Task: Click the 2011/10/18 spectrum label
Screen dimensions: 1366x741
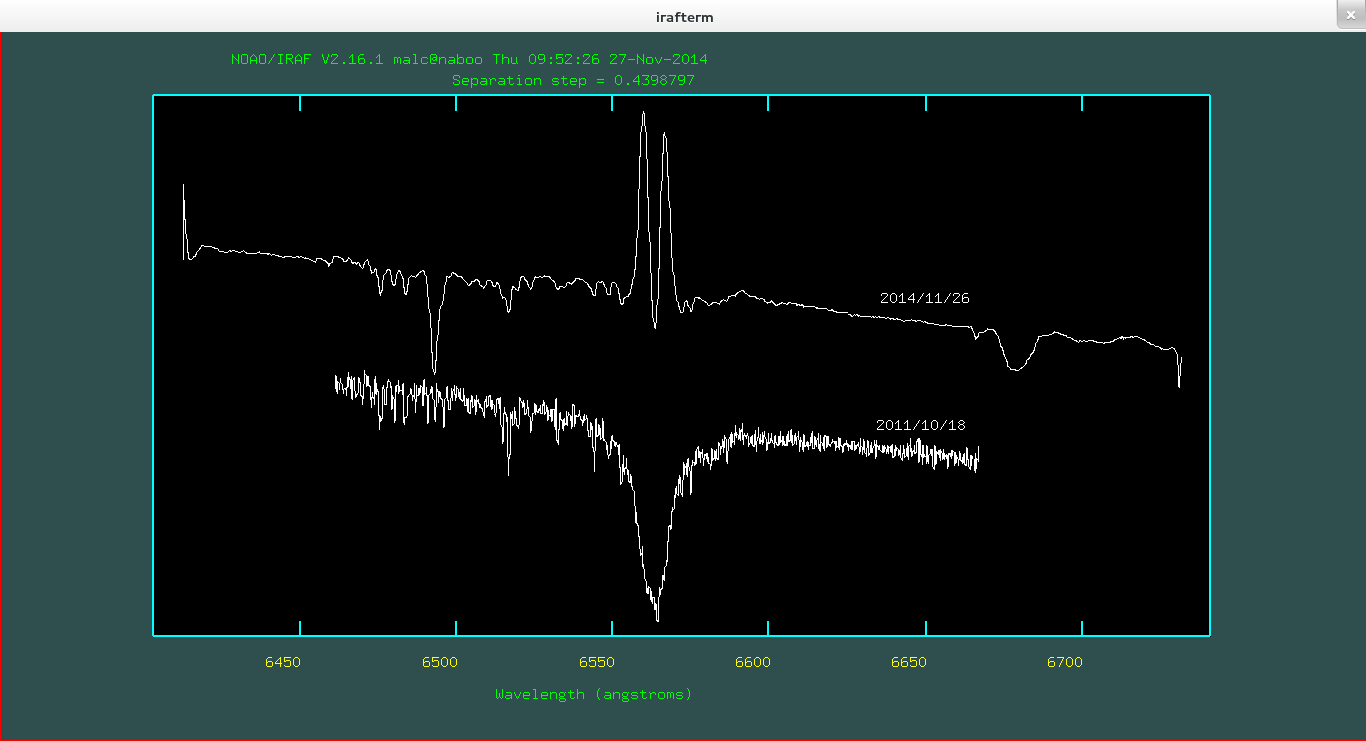Action: click(920, 425)
